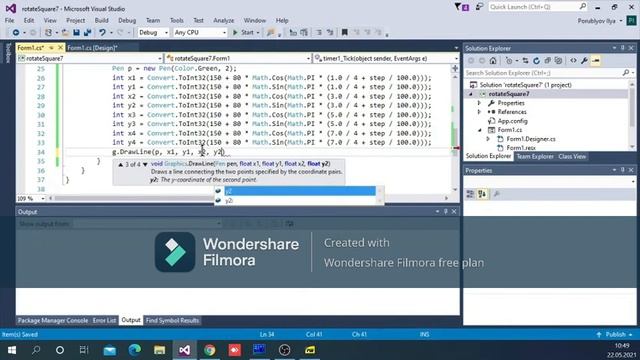Click View Code icon in Solution Explorer
Image resolution: width=640 pixels, height=360 pixels.
pos(573,60)
